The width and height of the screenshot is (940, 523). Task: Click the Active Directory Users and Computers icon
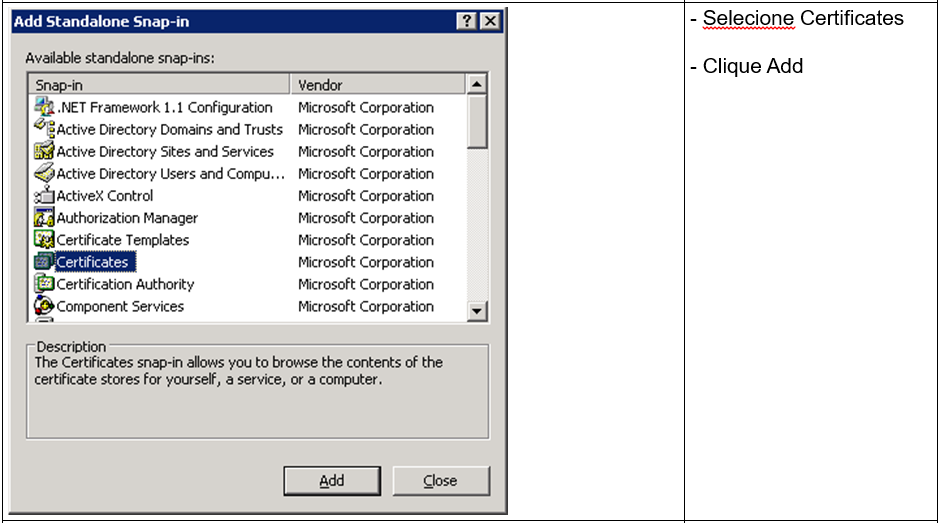pos(44,174)
